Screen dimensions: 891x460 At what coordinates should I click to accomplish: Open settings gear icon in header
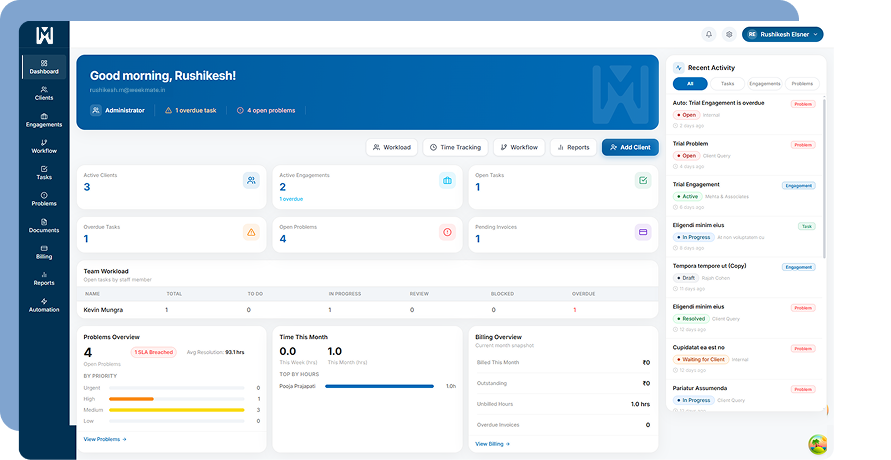pos(729,34)
